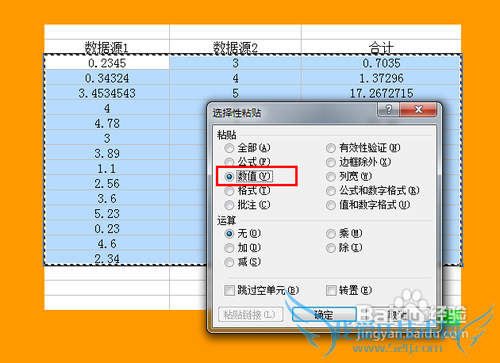Select cell containing 4.6
The height and width of the screenshot is (363, 500).
pyautogui.click(x=107, y=243)
